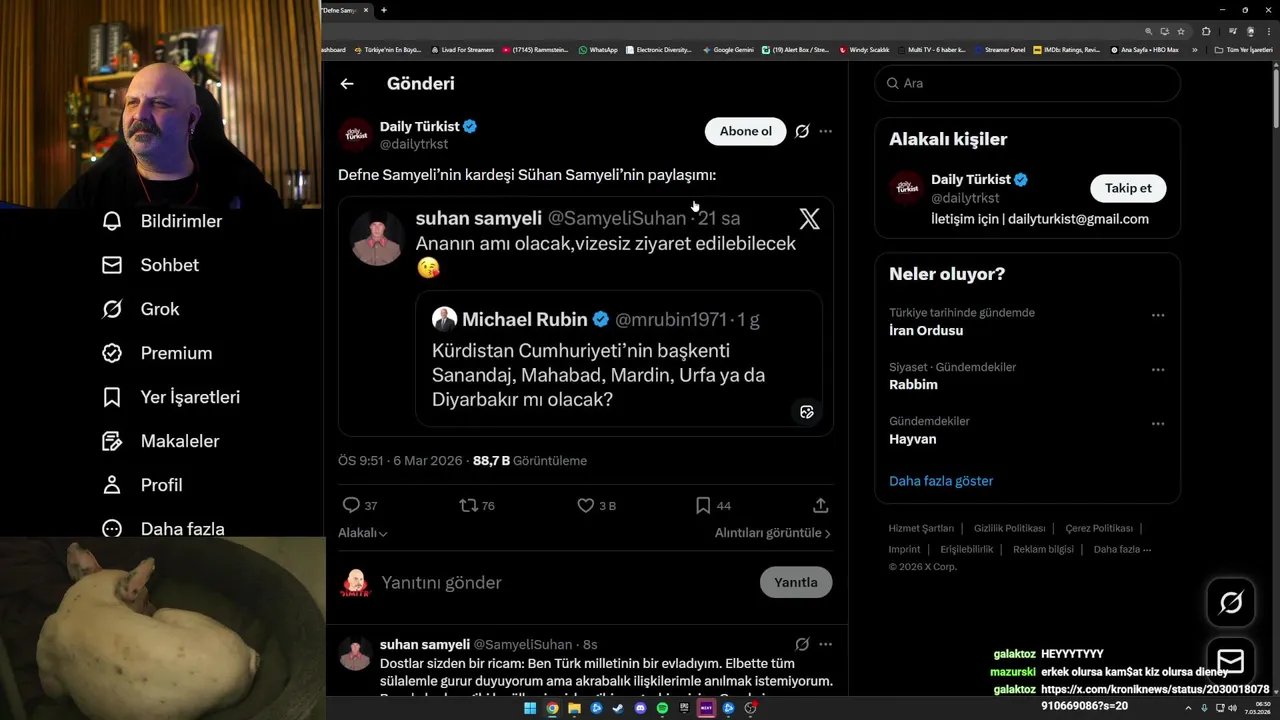Open suhan samyeli avatar in embedded tweet
The width and height of the screenshot is (1280, 720).
[377, 238]
